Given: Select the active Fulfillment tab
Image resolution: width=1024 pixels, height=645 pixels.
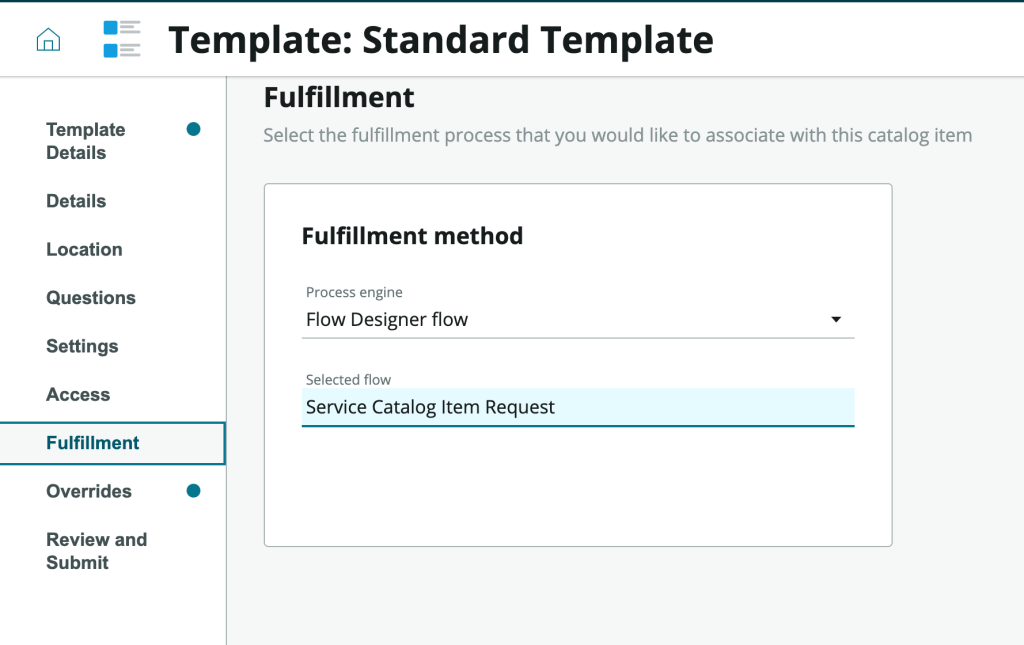Looking at the screenshot, I should [93, 443].
